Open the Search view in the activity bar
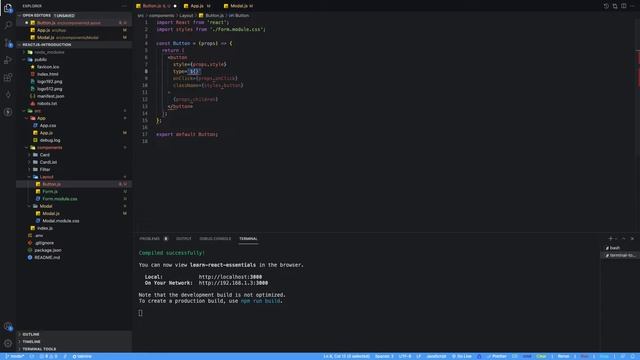Viewport: 640px width, 360px height. click(x=8, y=25)
